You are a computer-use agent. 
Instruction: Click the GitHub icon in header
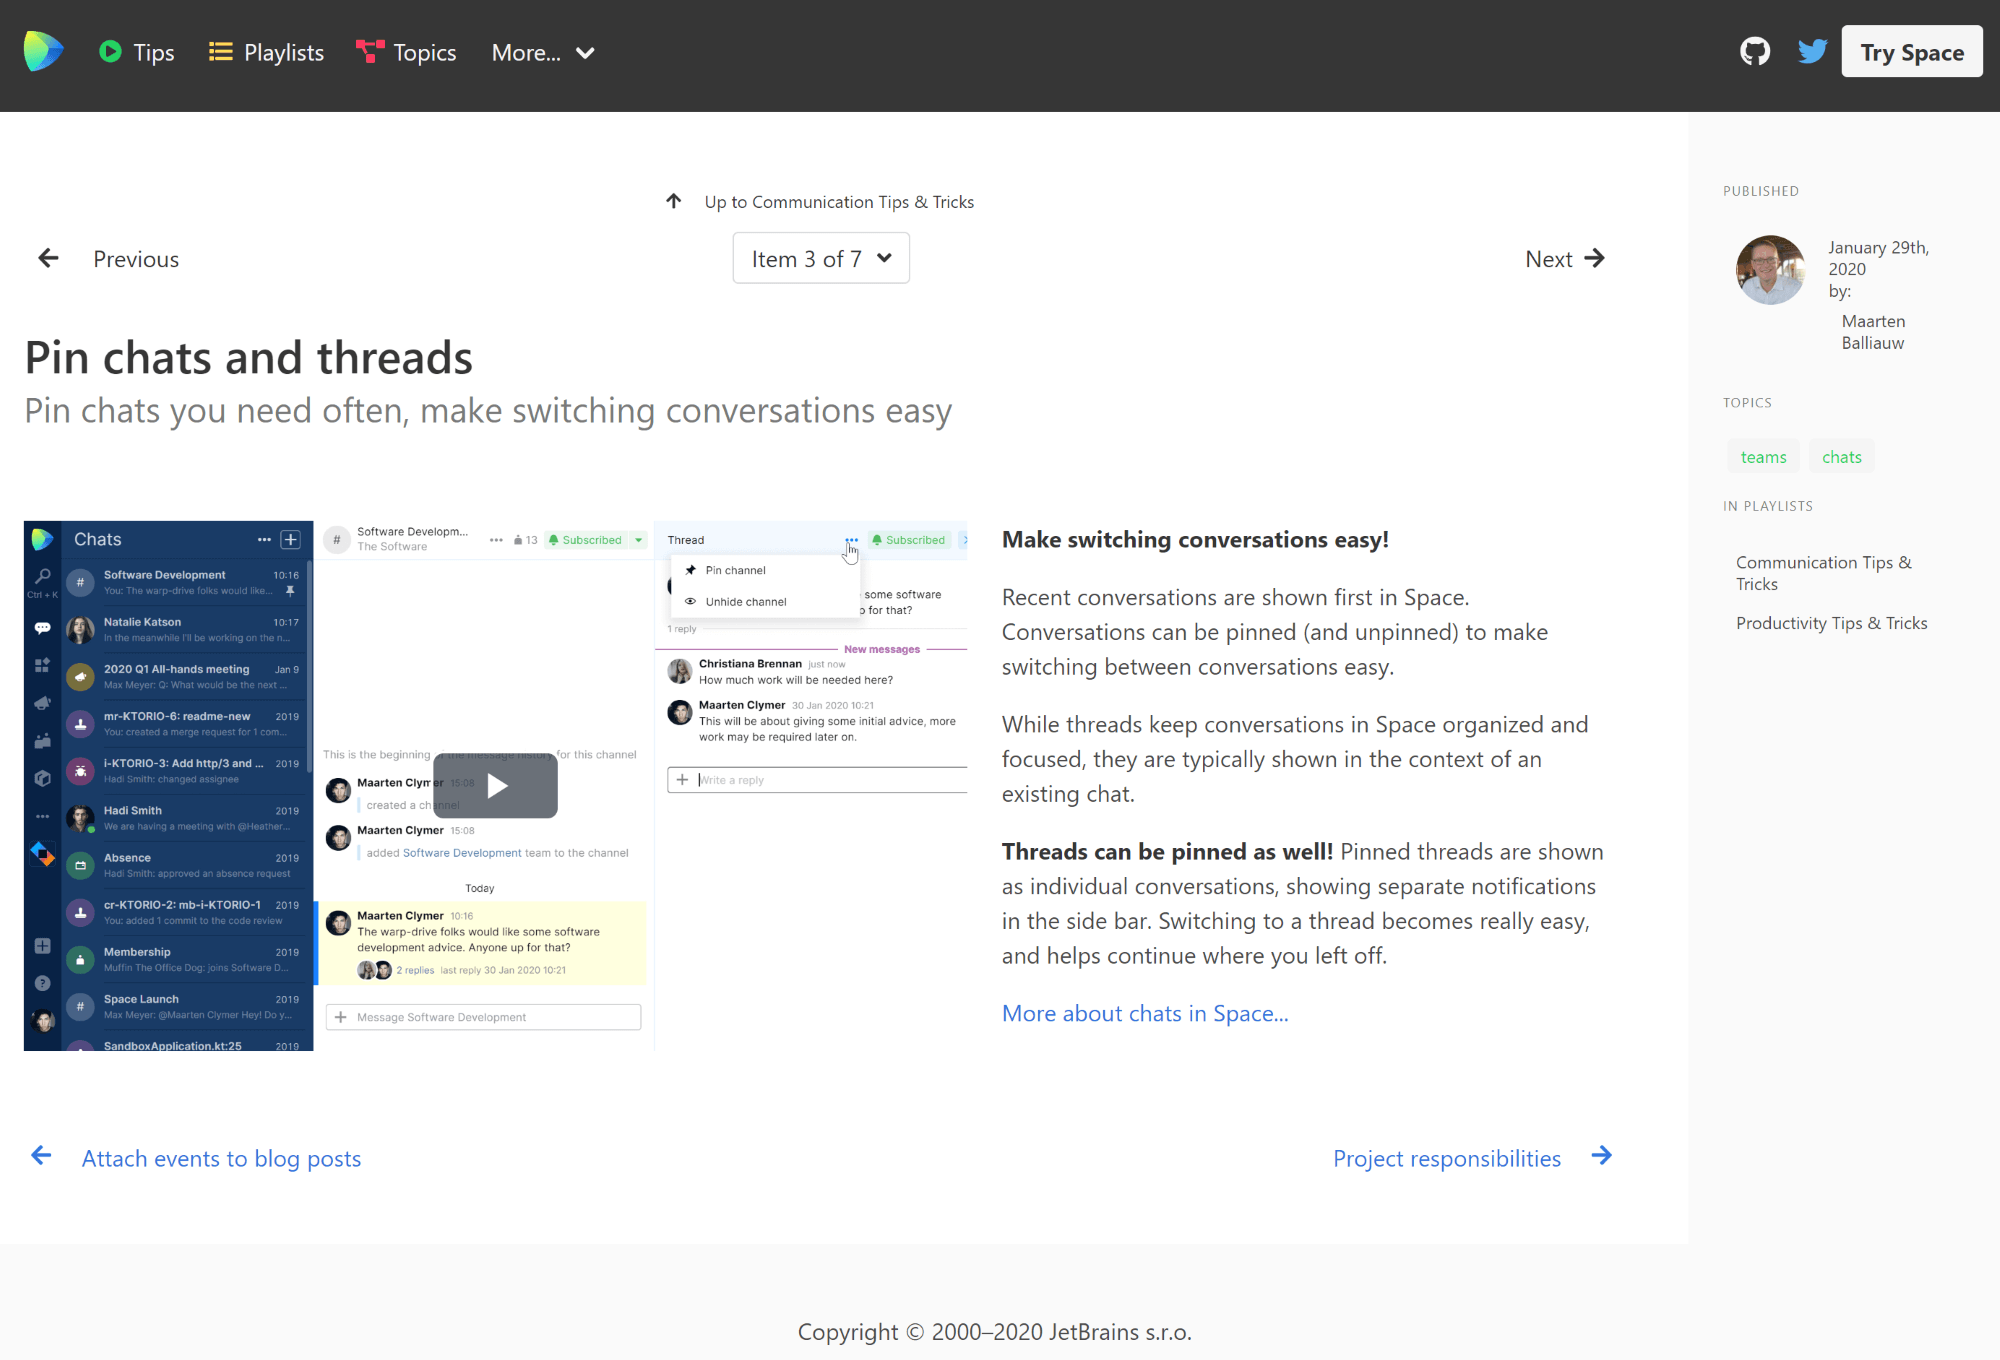click(1753, 53)
